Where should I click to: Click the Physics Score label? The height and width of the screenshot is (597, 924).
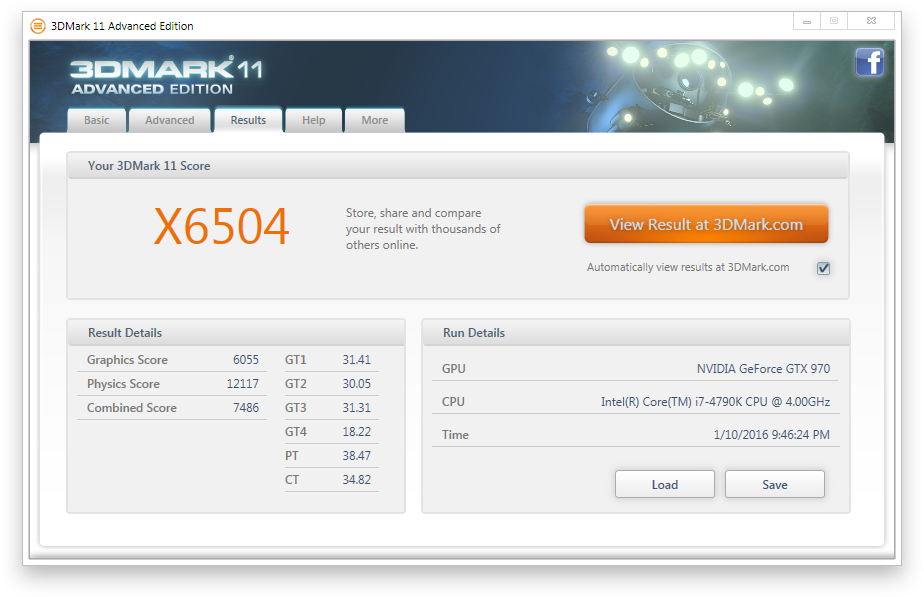click(x=123, y=384)
